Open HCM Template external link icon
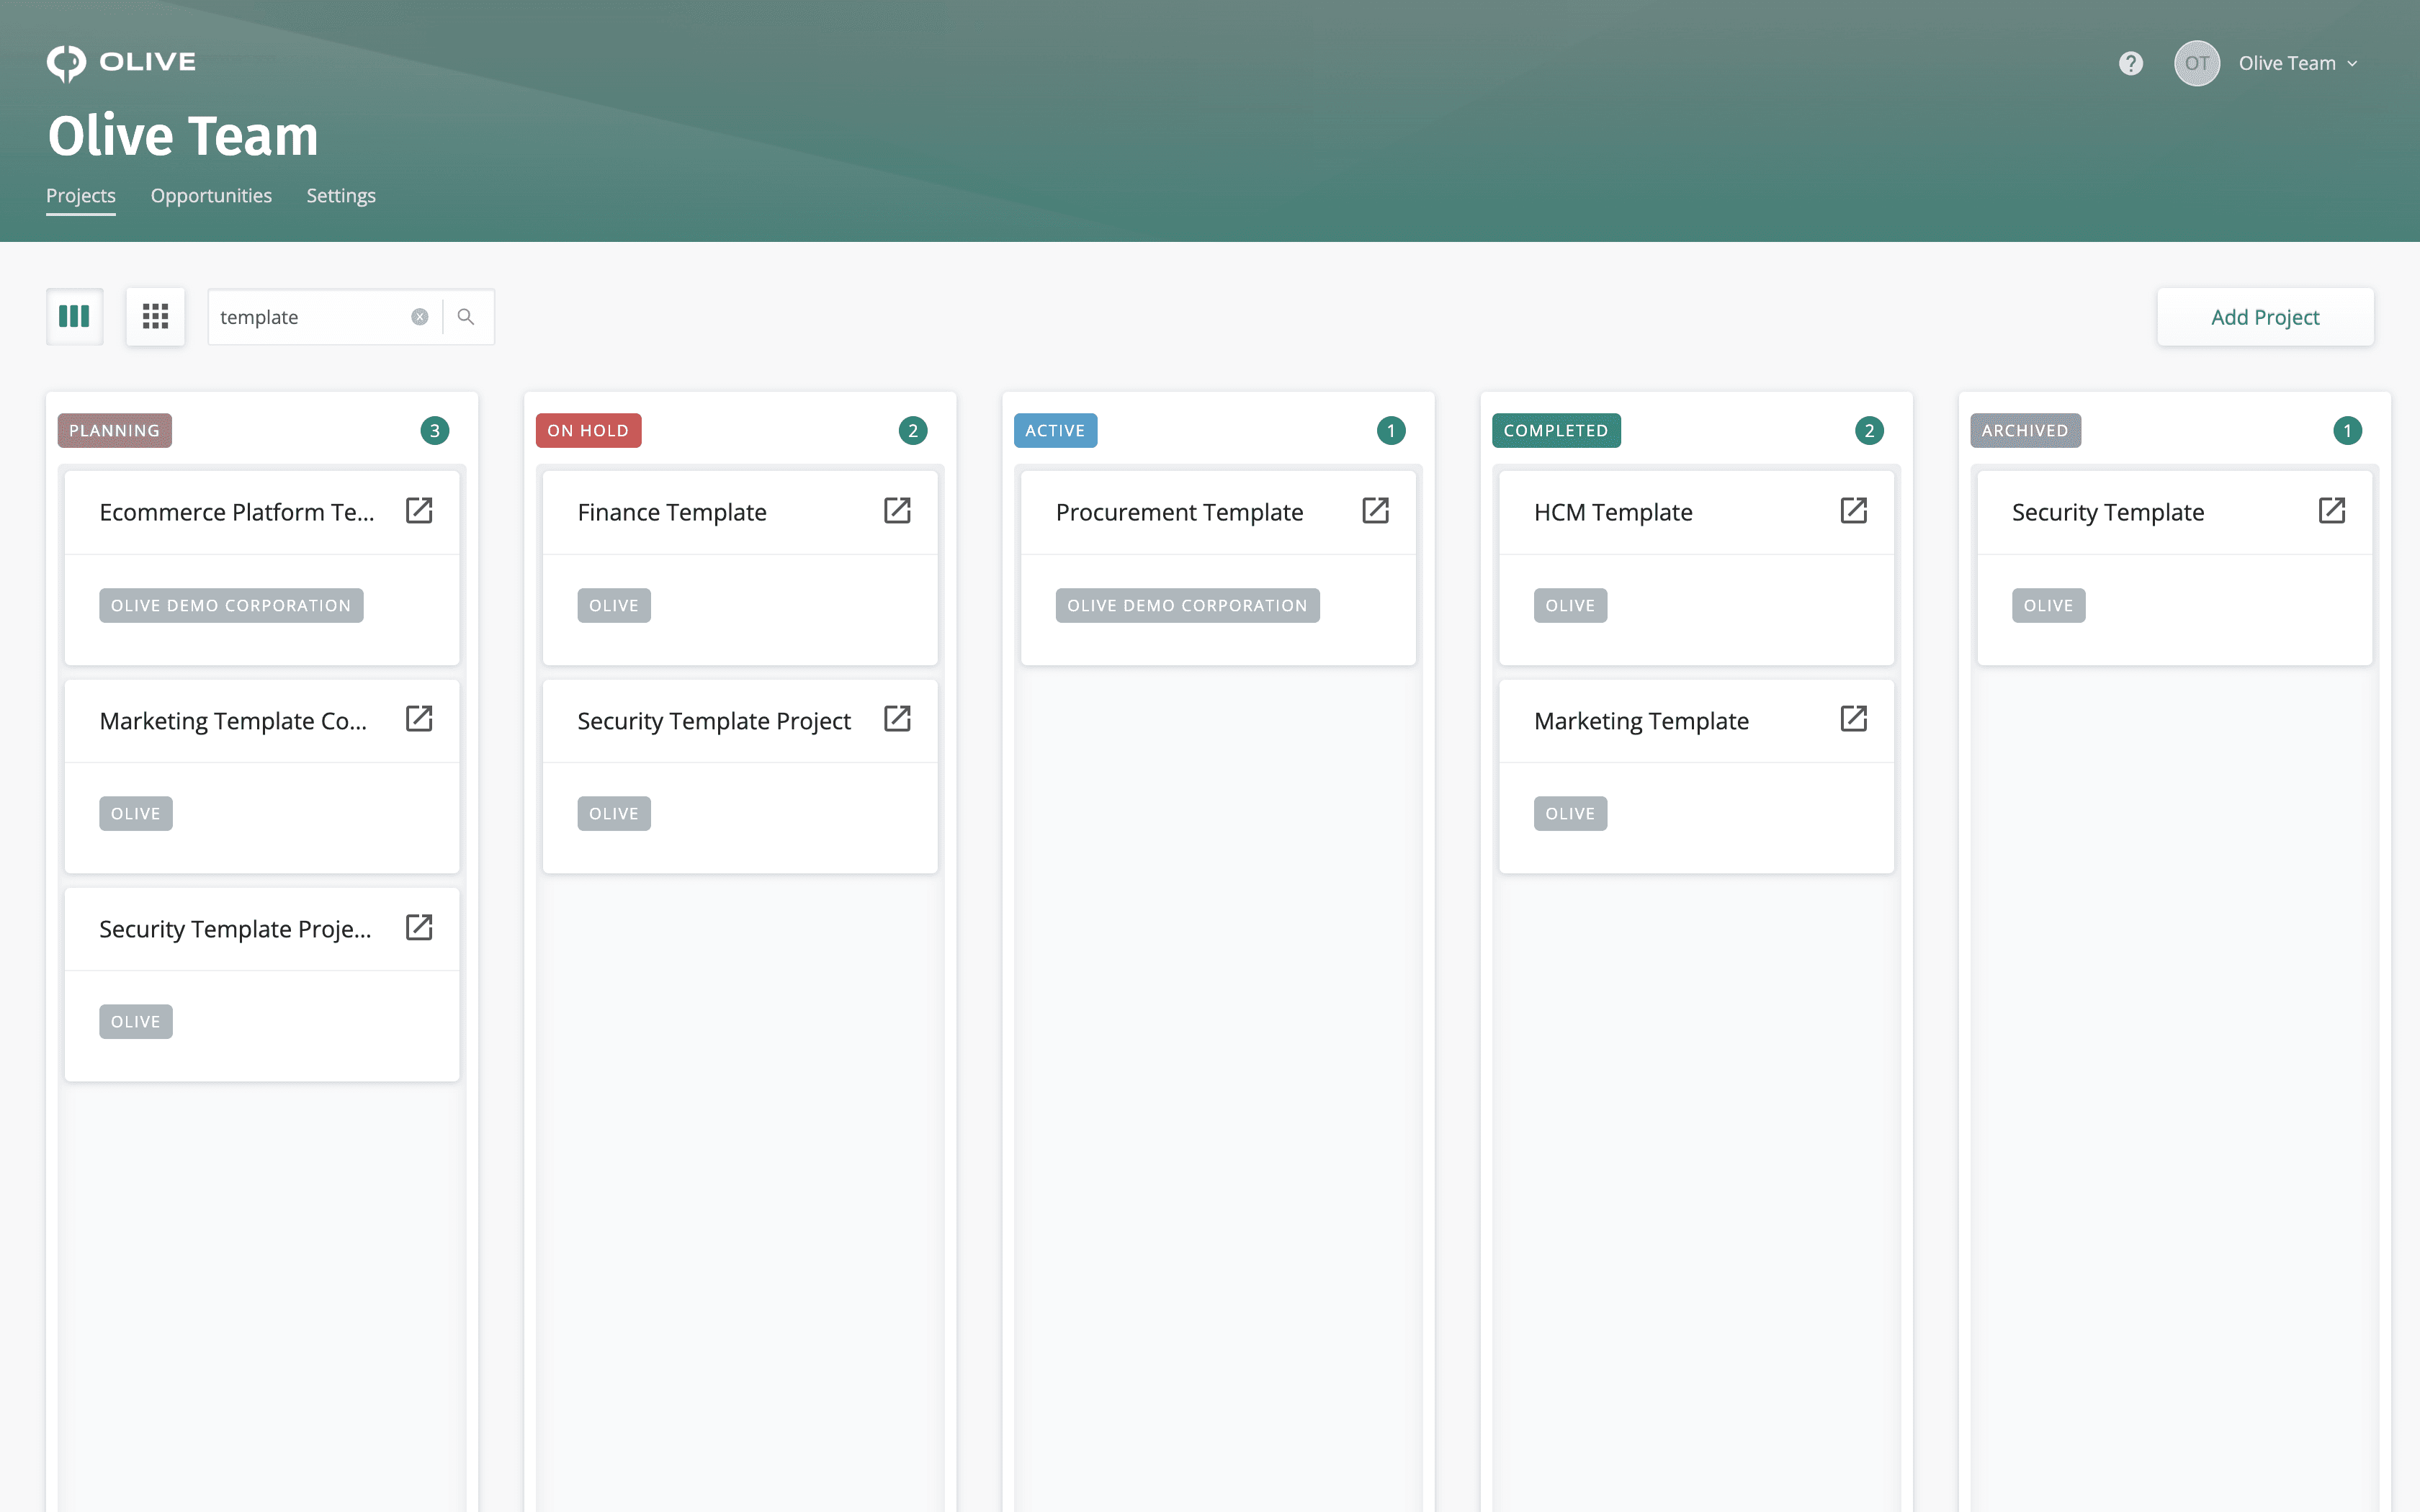Screen dimensions: 2420x1512 tap(1853, 511)
